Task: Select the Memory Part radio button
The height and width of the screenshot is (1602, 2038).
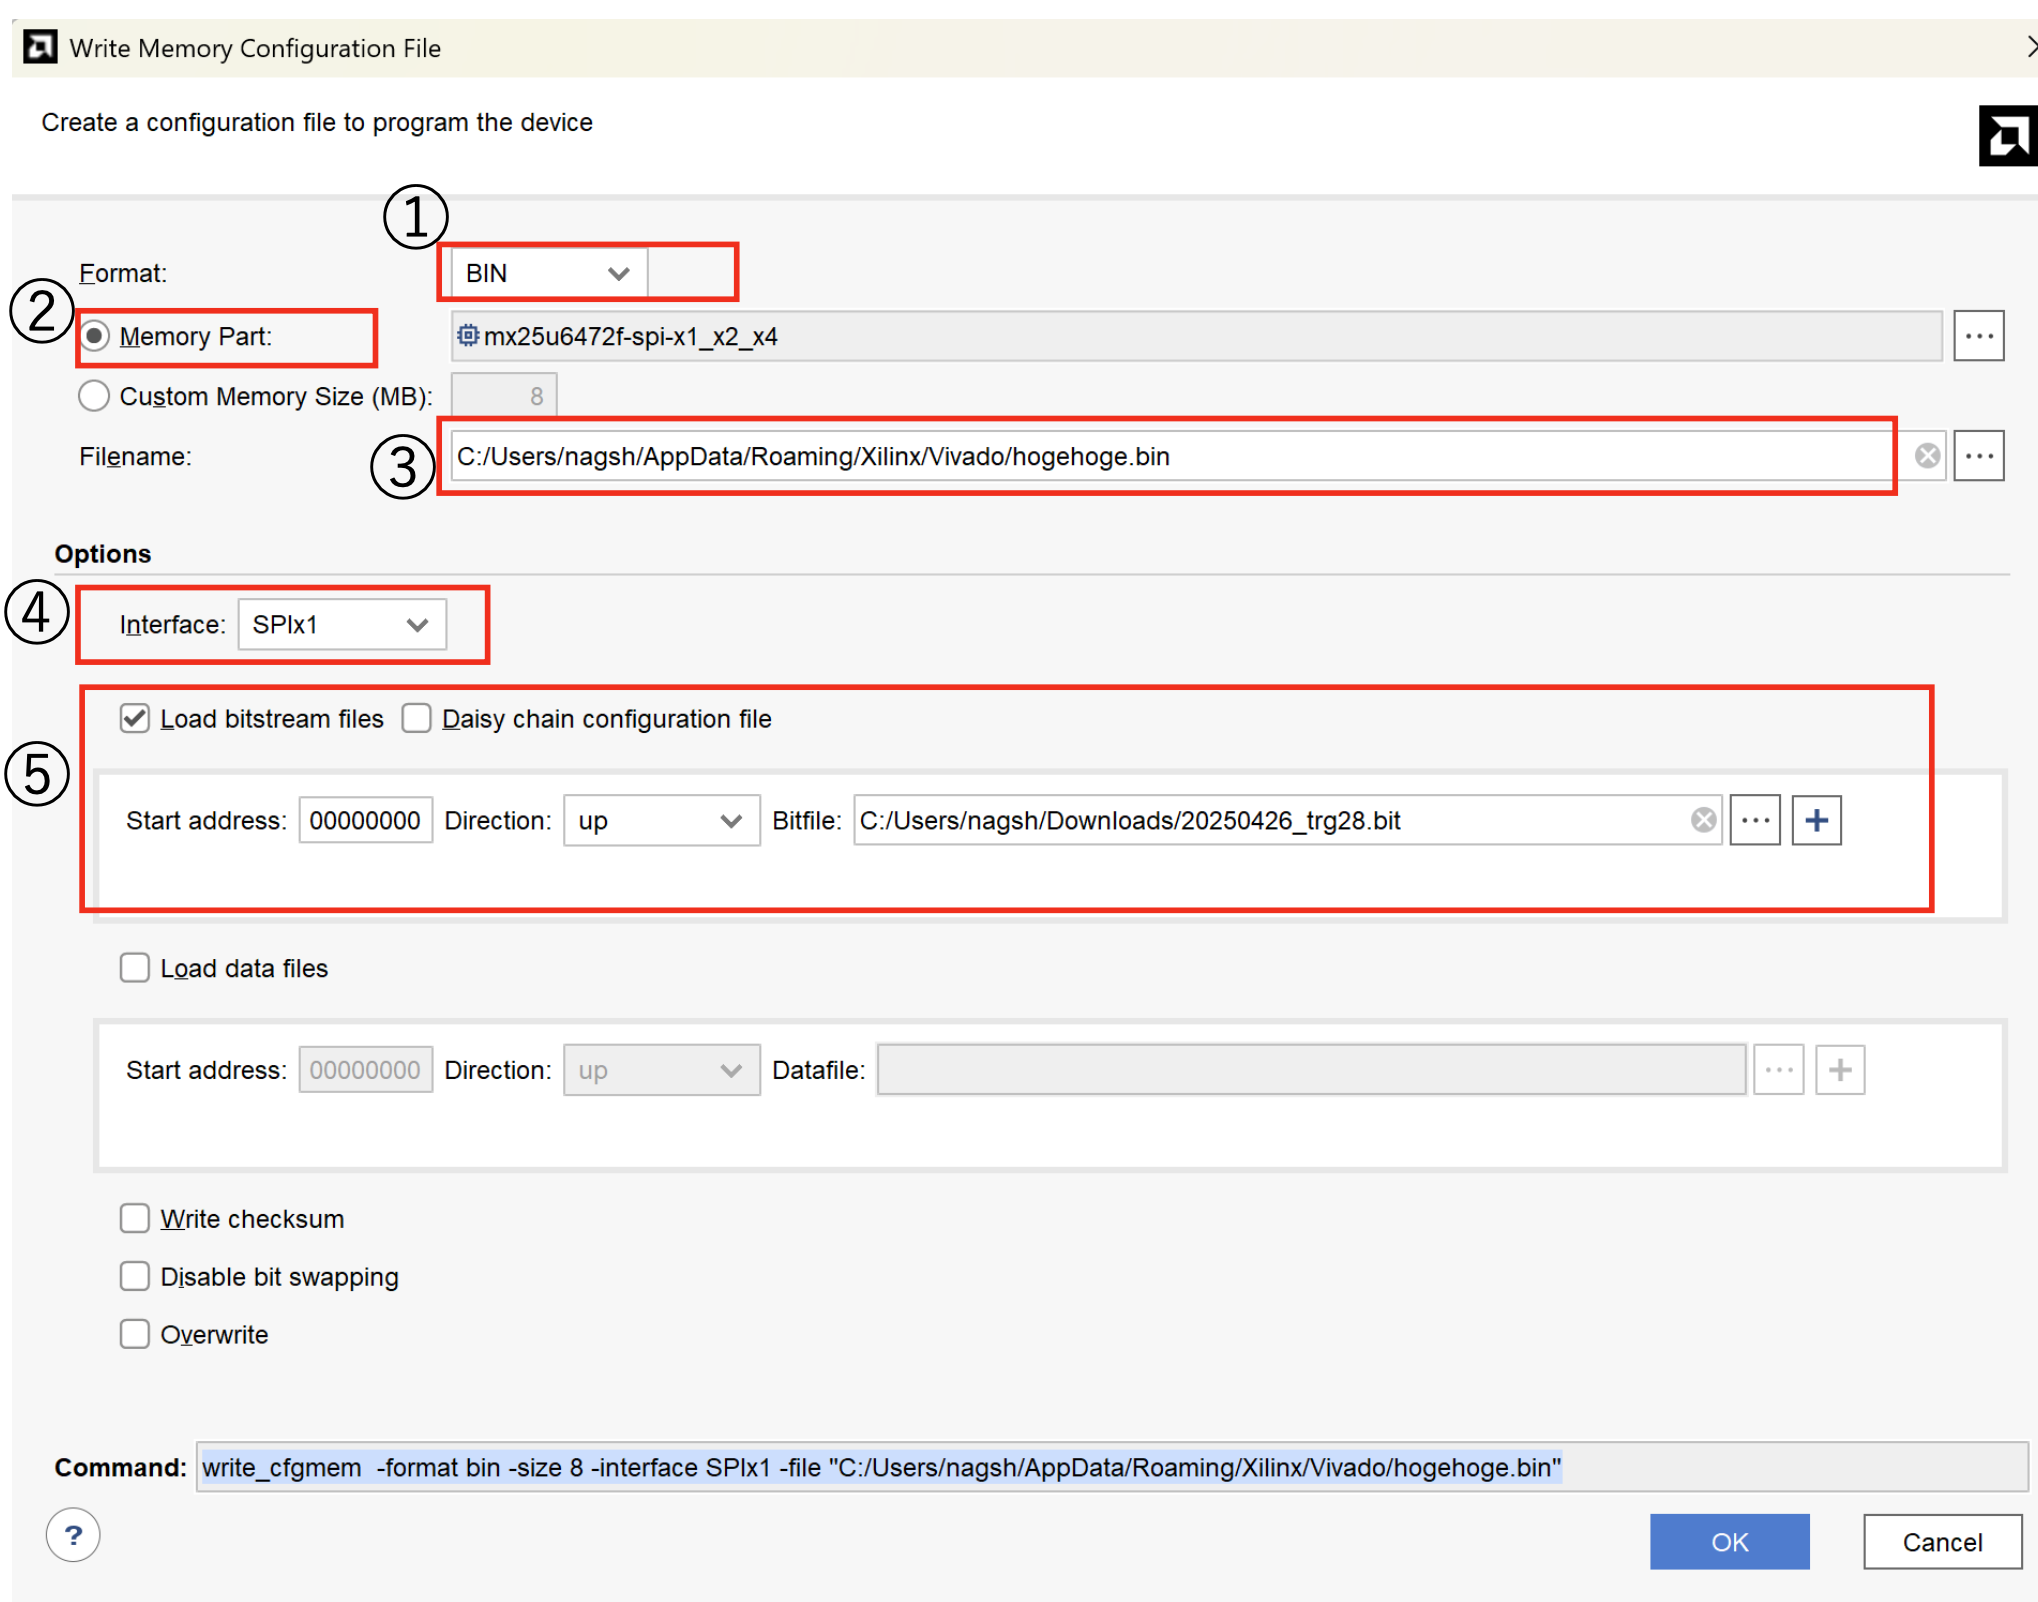Action: 95,336
